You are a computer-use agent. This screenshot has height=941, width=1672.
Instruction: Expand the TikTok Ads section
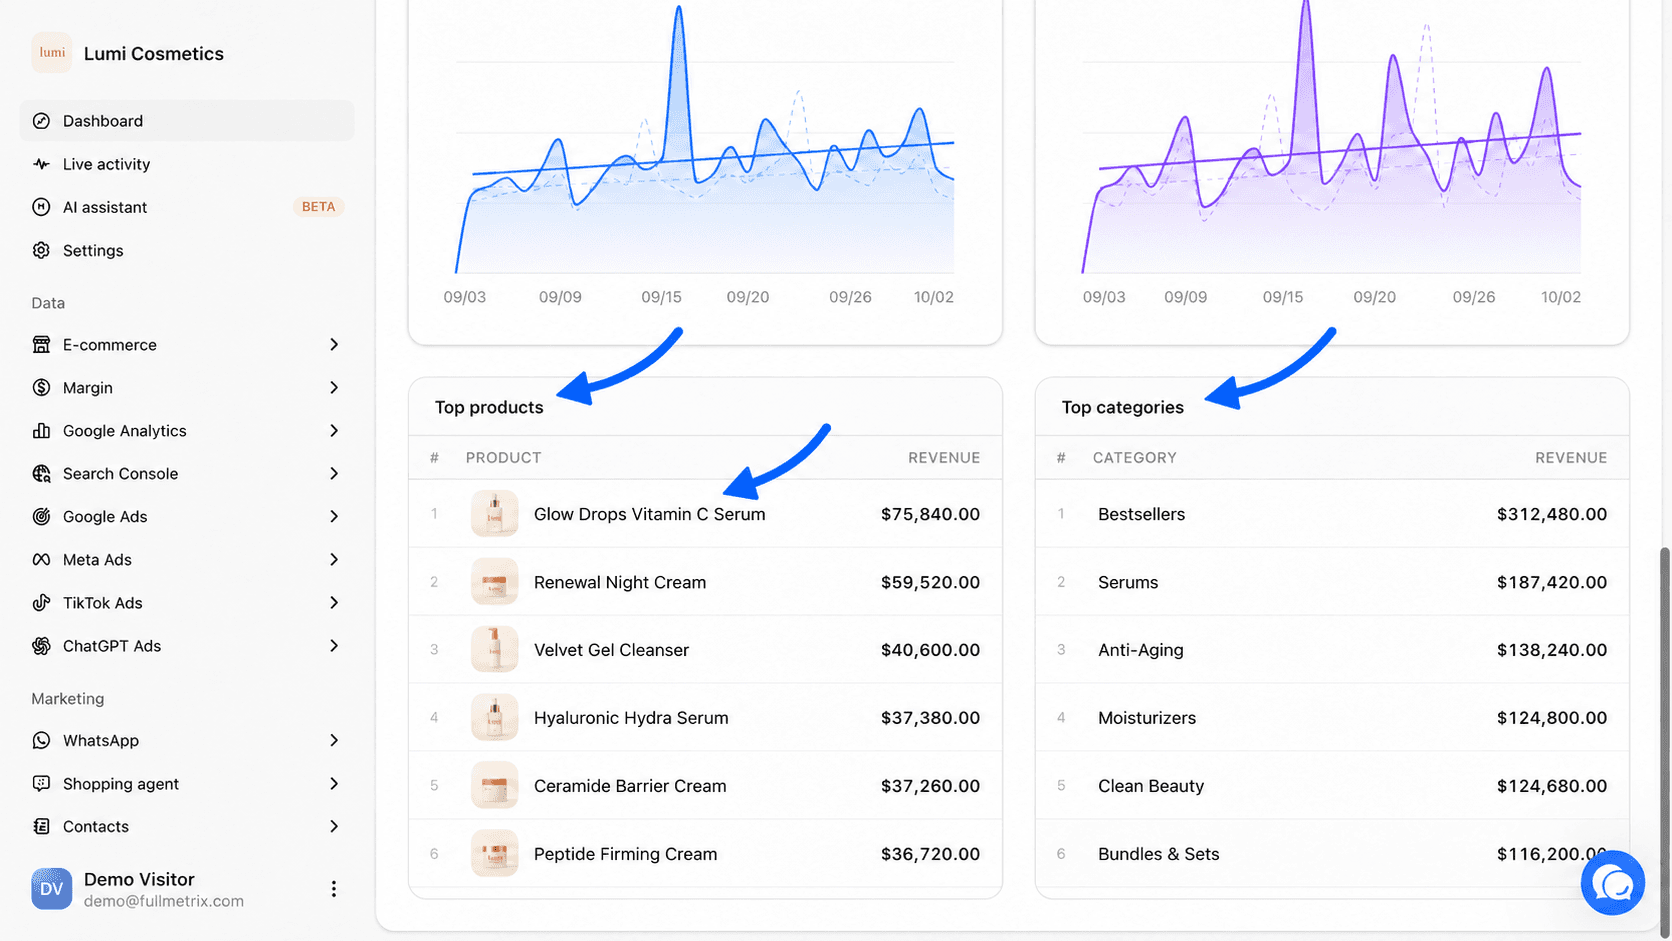tap(334, 602)
